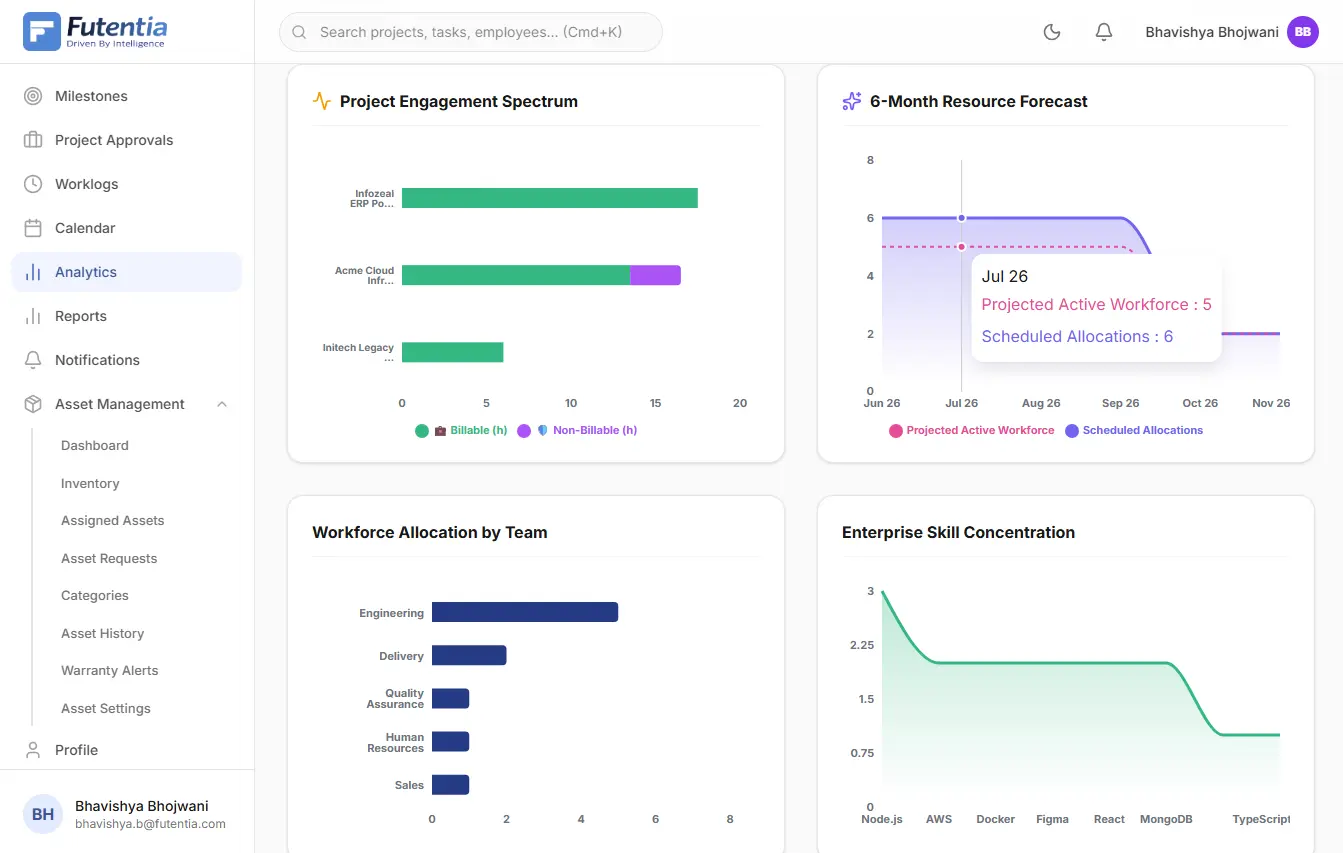Click the Calendar sidebar icon

click(33, 228)
